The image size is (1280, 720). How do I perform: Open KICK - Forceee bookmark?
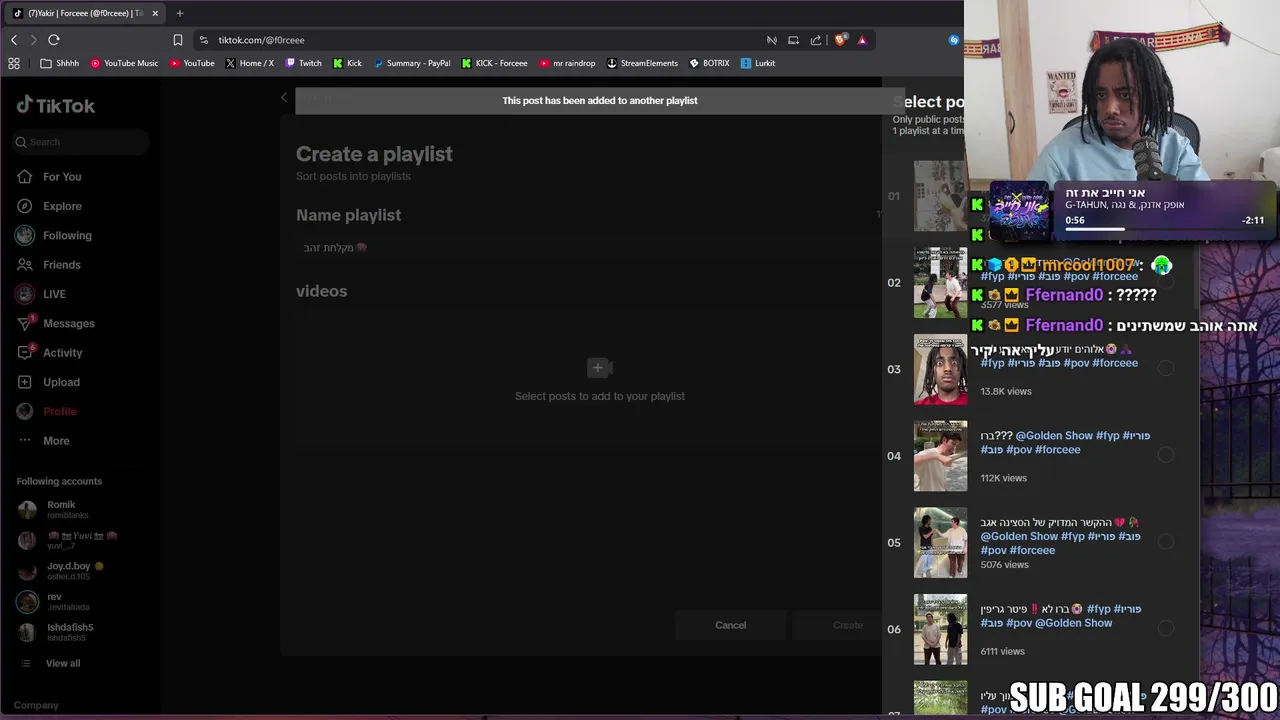click(x=495, y=63)
